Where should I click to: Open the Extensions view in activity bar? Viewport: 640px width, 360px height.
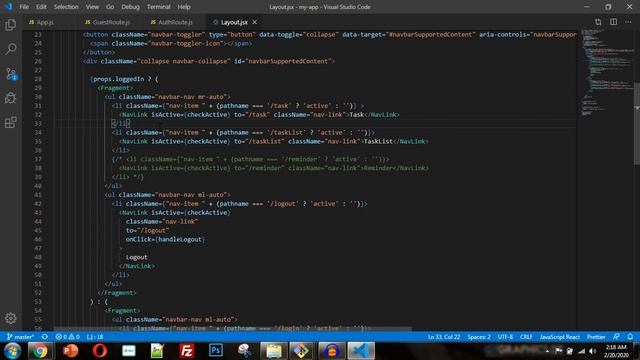[11, 122]
